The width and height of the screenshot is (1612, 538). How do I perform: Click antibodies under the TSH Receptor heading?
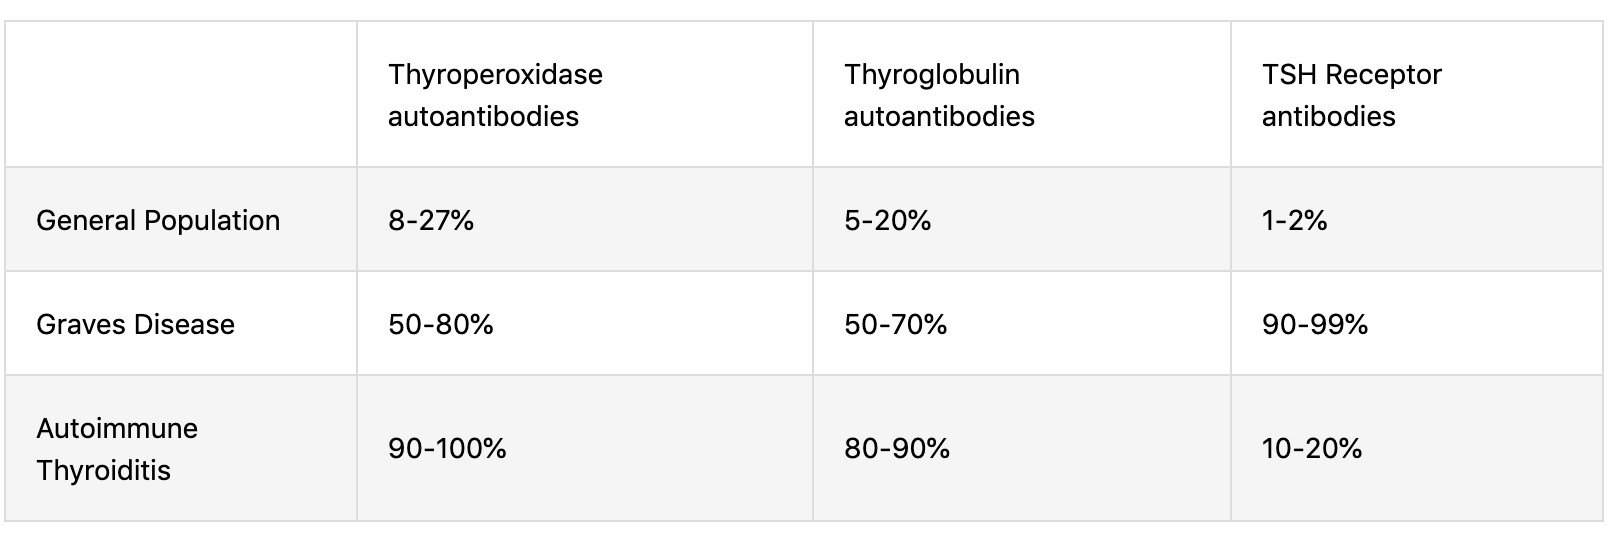coord(1328,117)
